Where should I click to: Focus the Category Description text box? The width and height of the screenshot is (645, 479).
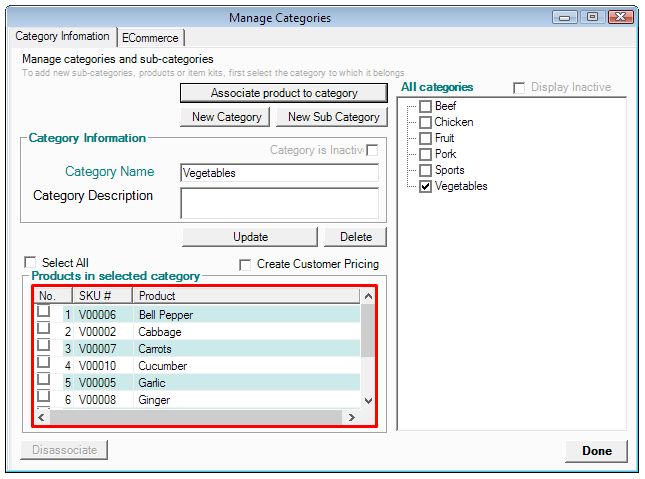tap(279, 203)
